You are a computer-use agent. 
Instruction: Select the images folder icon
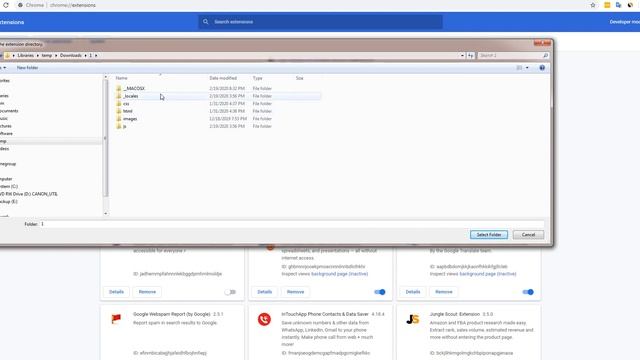[x=119, y=119]
